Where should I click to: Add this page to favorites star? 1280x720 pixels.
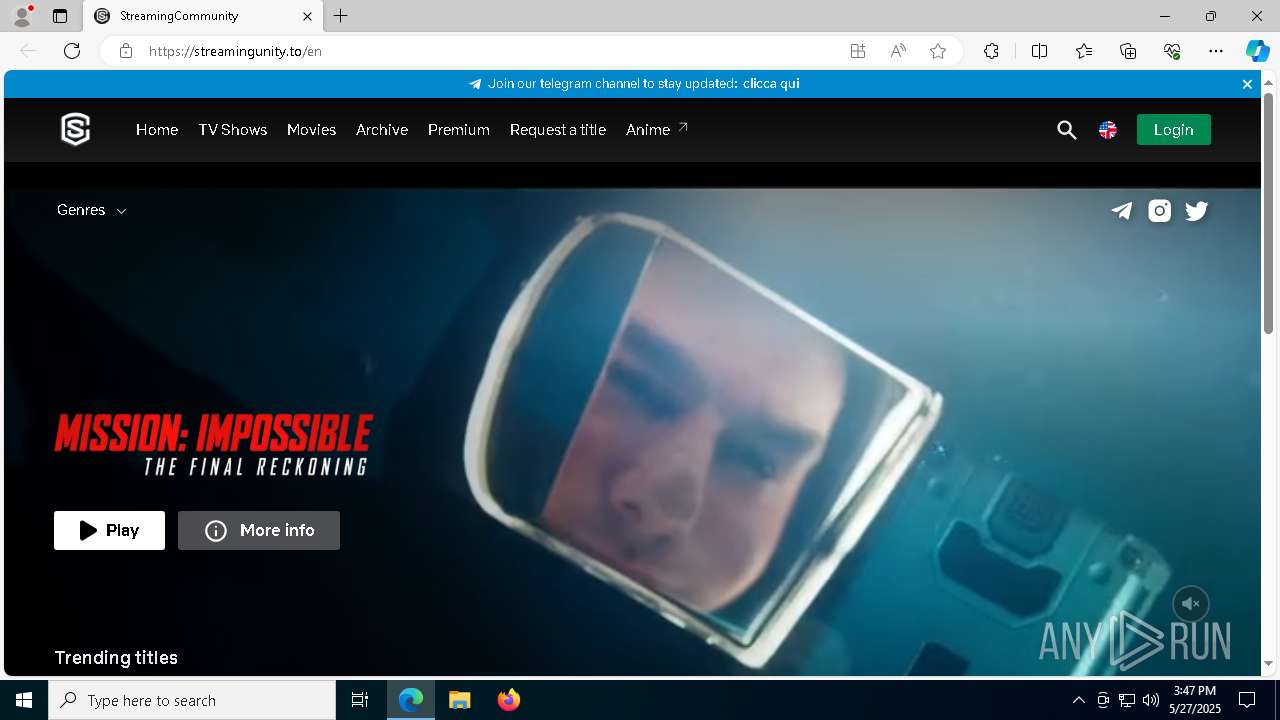coord(938,51)
